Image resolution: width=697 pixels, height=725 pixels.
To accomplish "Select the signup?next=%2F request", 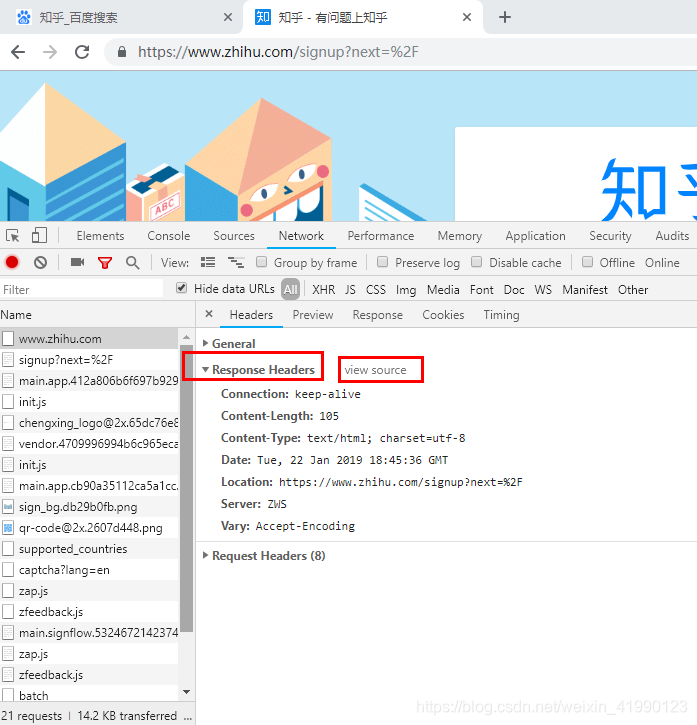I will point(90,360).
